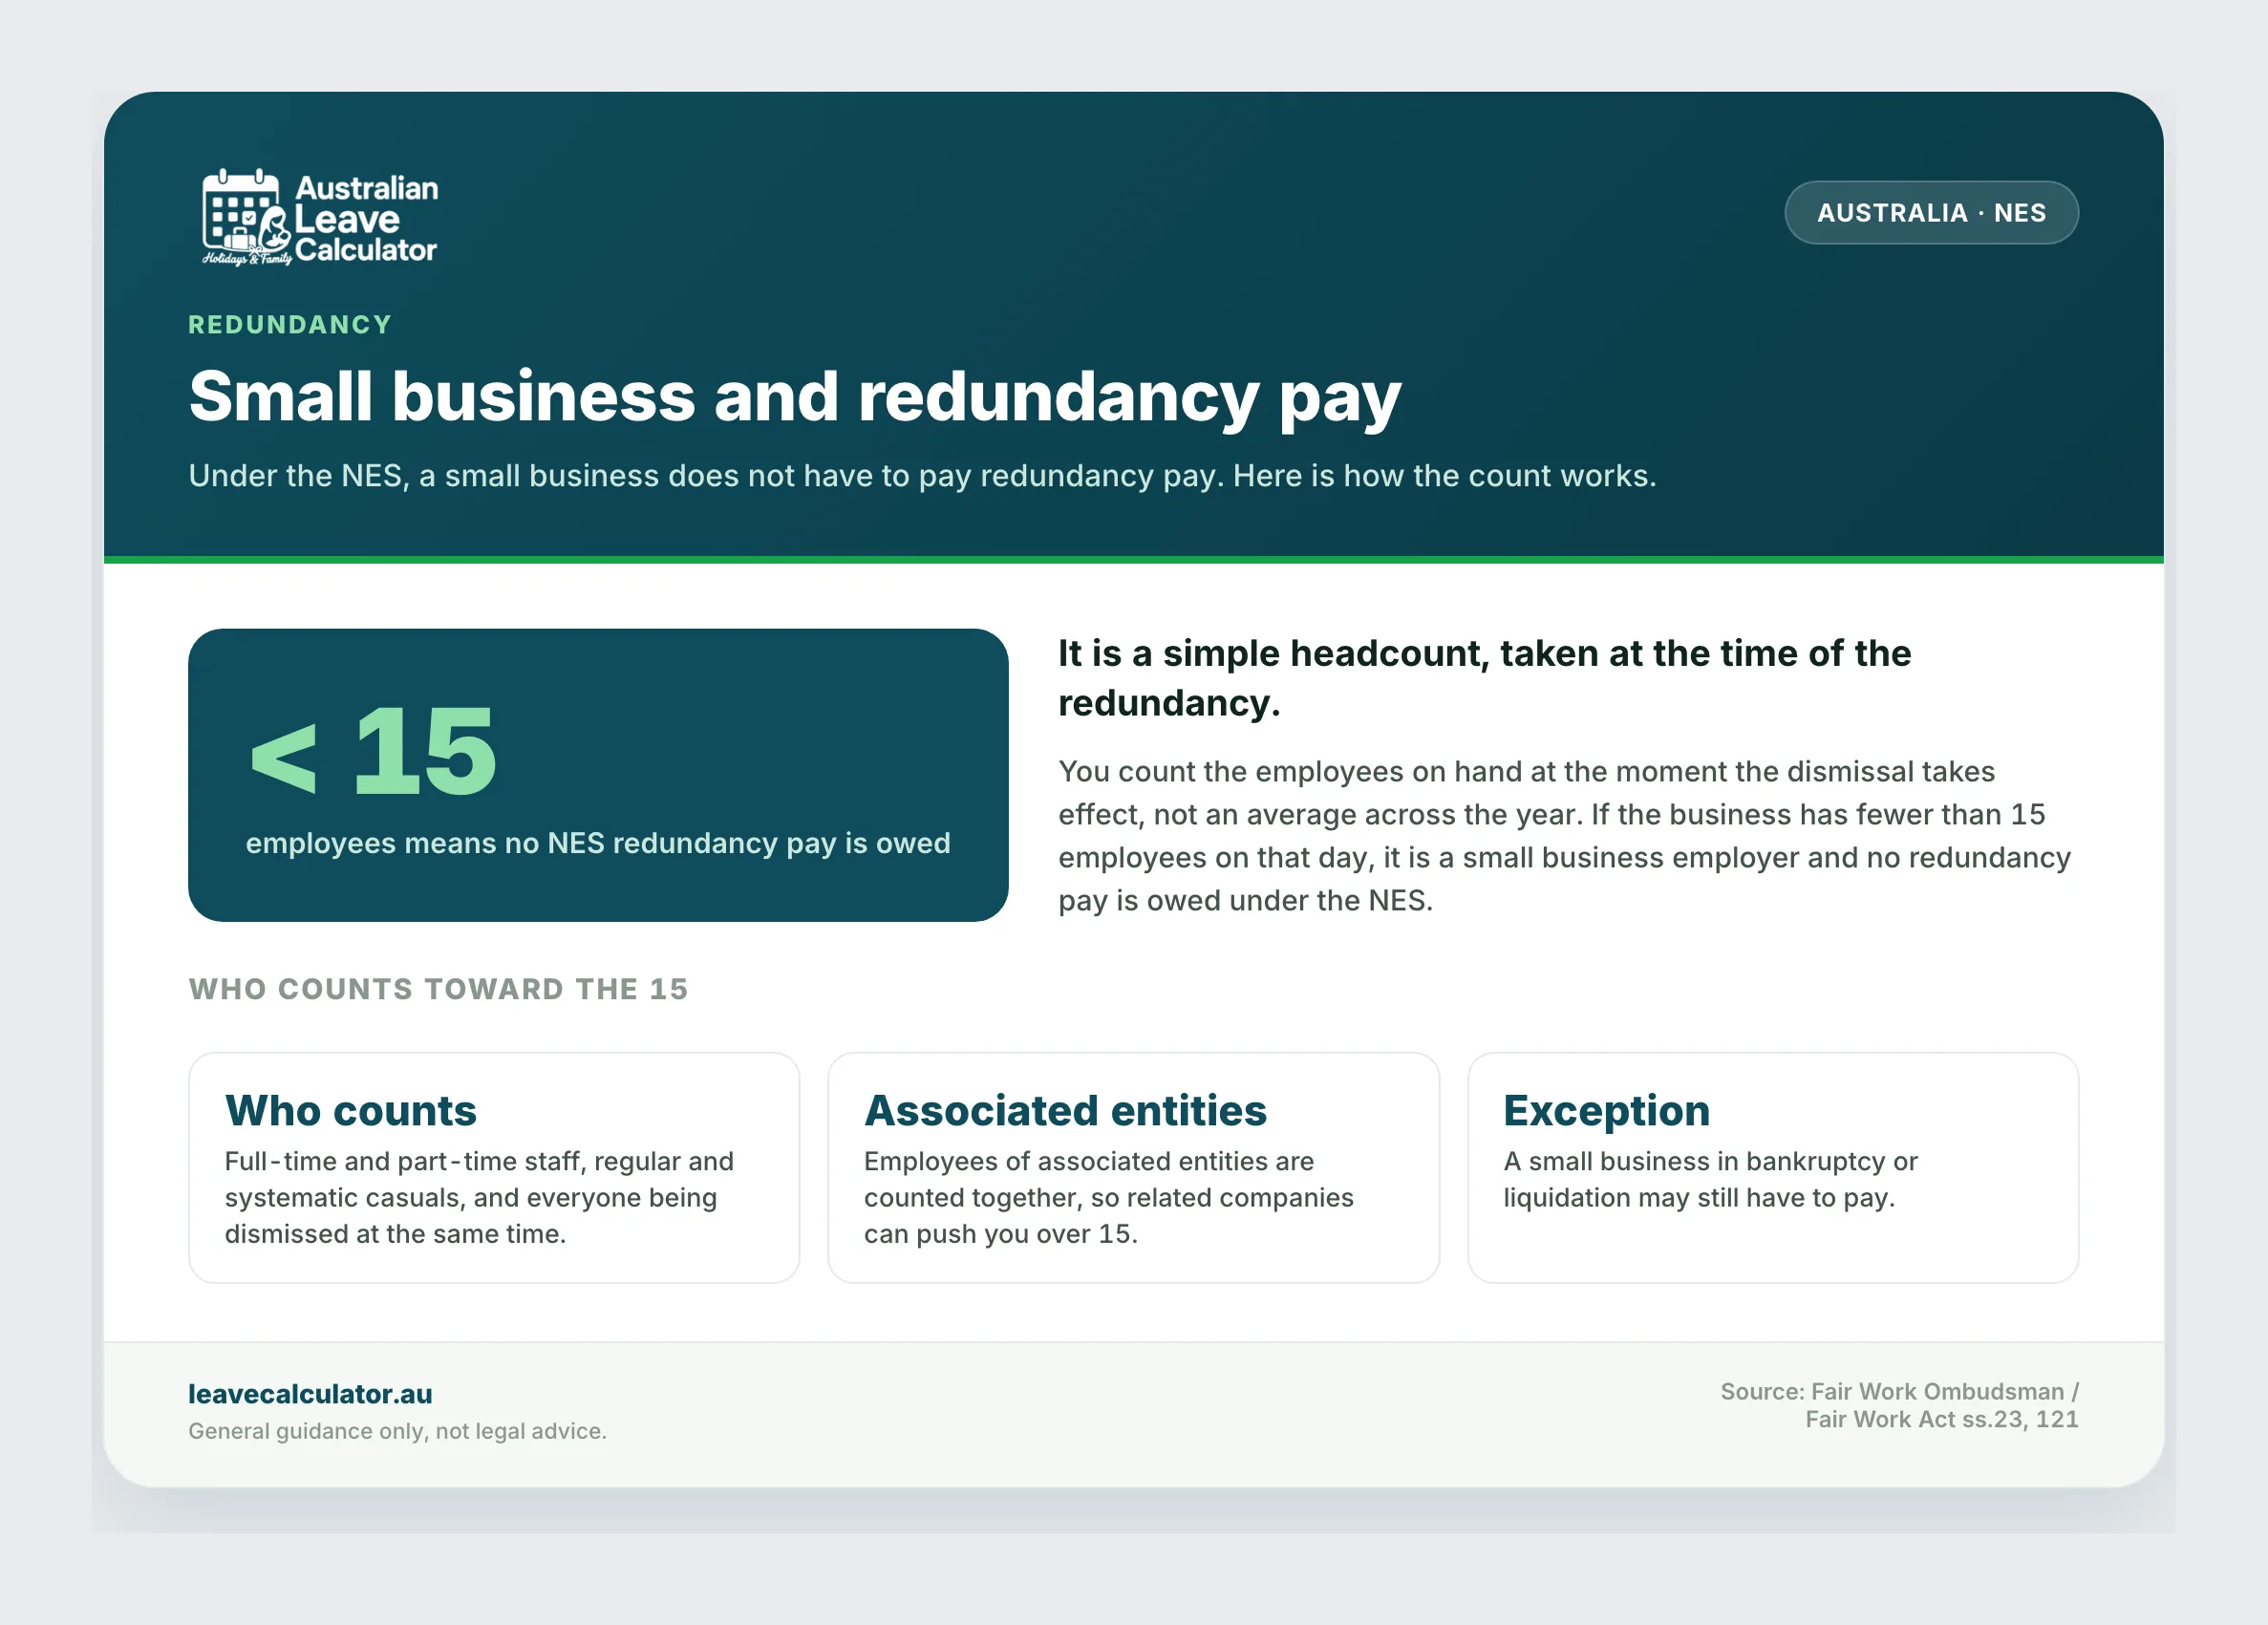
Task: Open the Exception card title
Action: click(1606, 1110)
